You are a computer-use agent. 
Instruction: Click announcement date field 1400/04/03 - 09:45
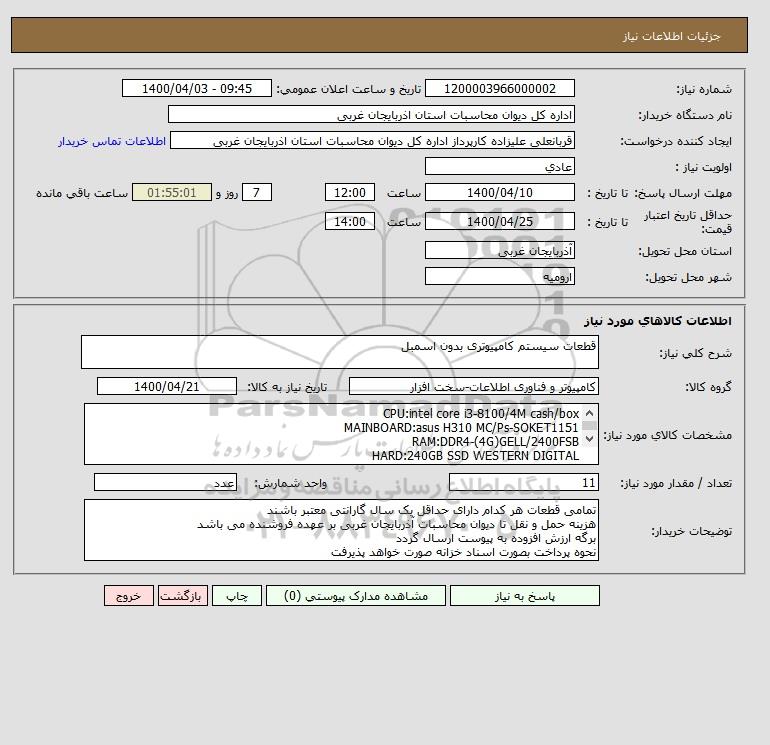tap(196, 88)
